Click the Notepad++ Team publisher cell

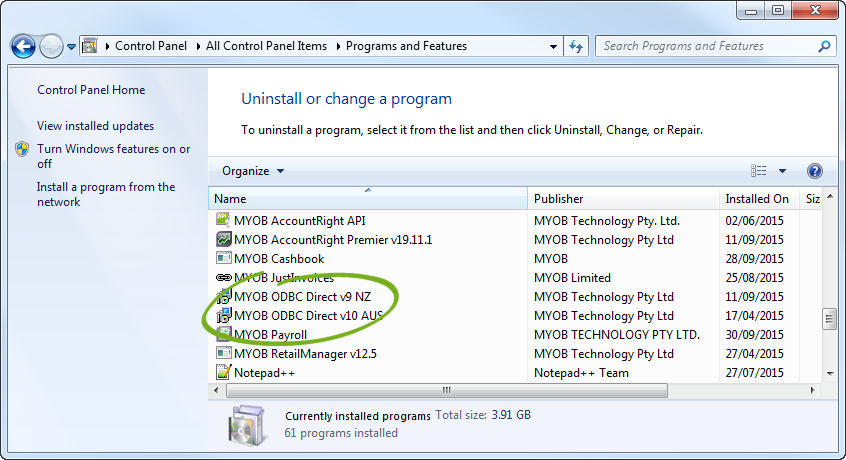(x=581, y=373)
